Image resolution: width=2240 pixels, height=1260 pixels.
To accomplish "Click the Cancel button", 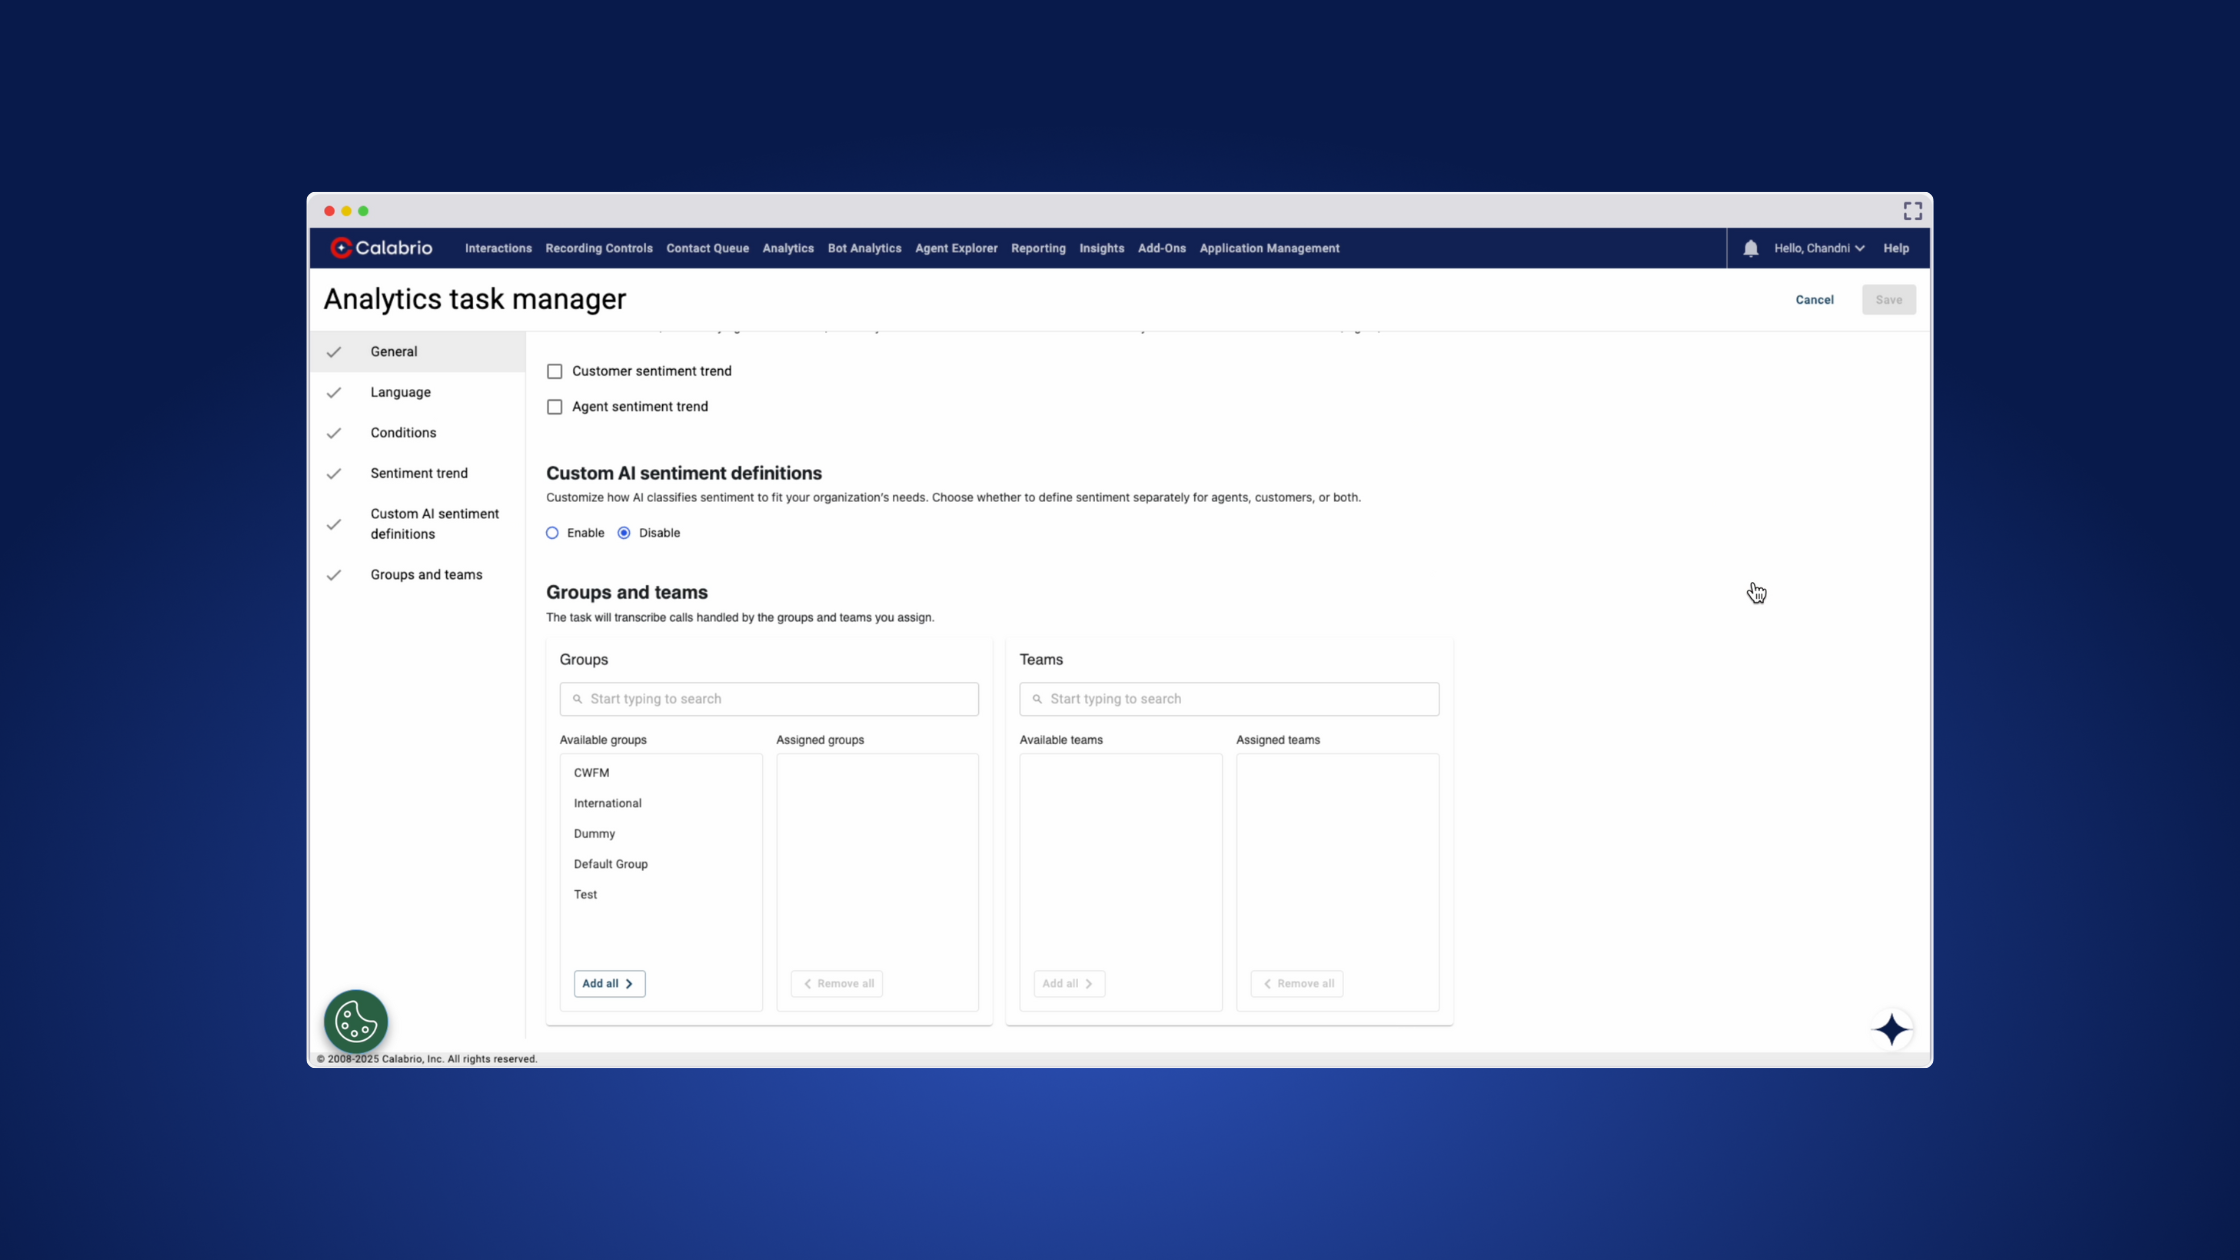I will (x=1814, y=300).
